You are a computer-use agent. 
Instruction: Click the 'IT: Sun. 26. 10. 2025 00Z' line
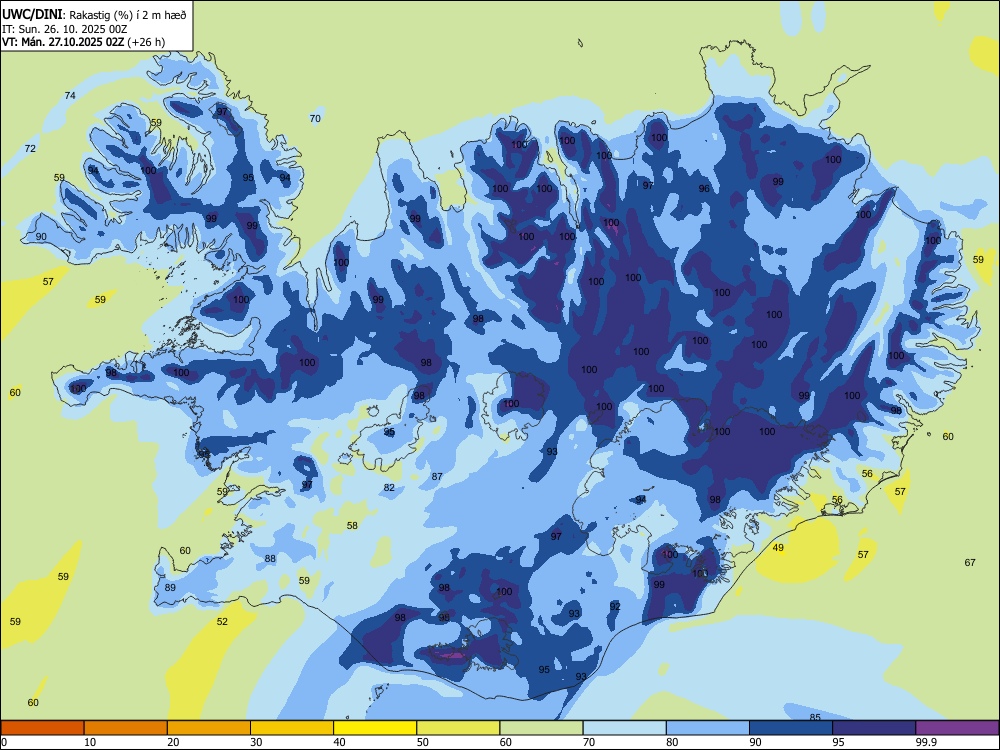point(64,29)
